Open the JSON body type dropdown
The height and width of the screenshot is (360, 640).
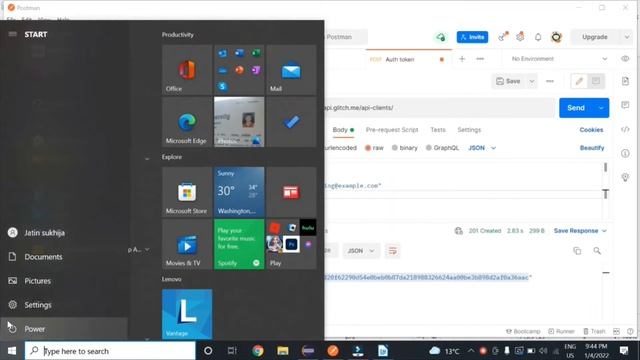(482, 148)
